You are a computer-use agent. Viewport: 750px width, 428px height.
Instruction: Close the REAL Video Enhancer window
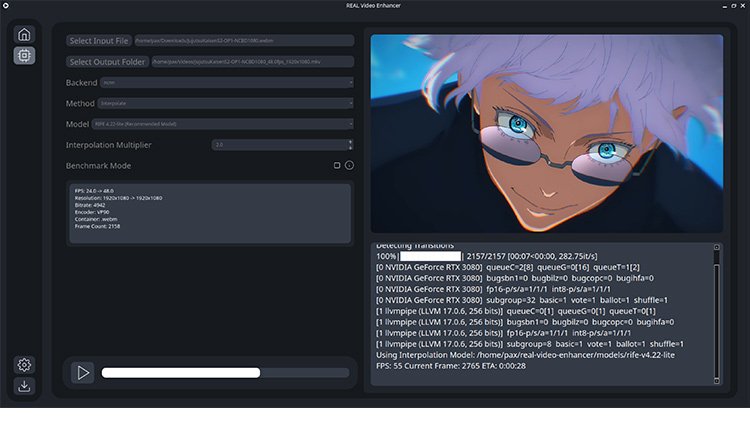pyautogui.click(x=743, y=6)
